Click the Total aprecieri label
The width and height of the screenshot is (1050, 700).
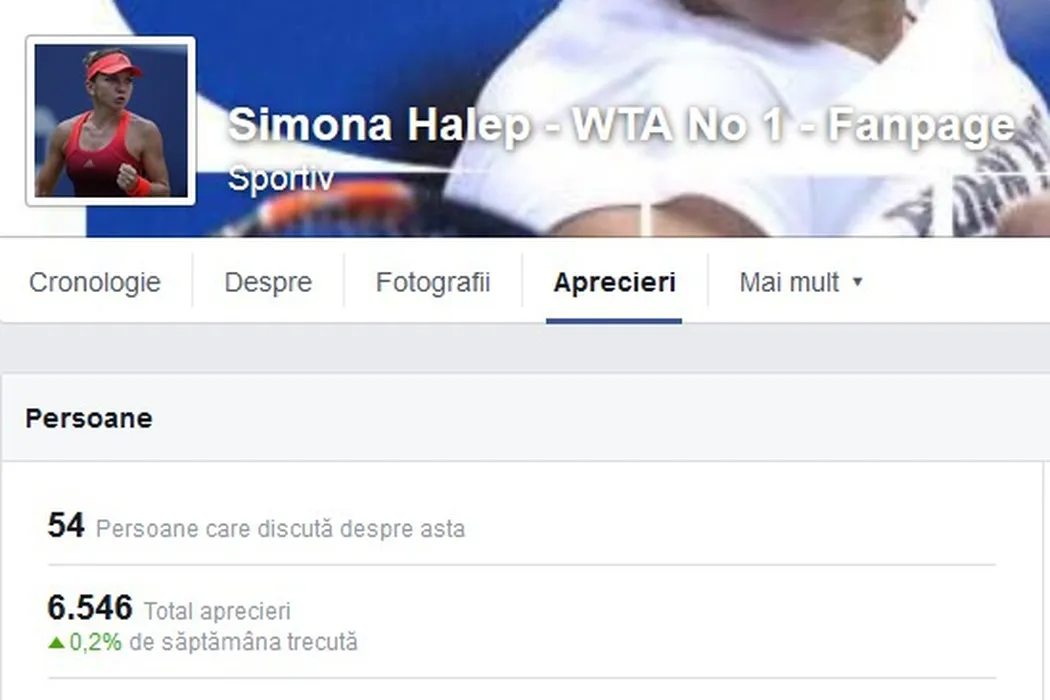218,611
